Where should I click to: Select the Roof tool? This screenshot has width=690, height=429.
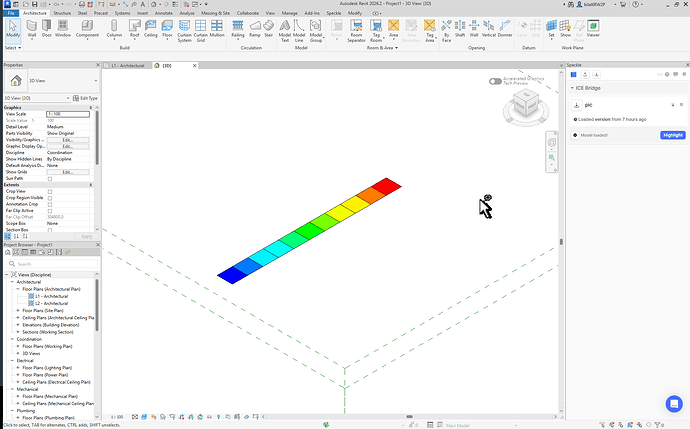[x=134, y=29]
